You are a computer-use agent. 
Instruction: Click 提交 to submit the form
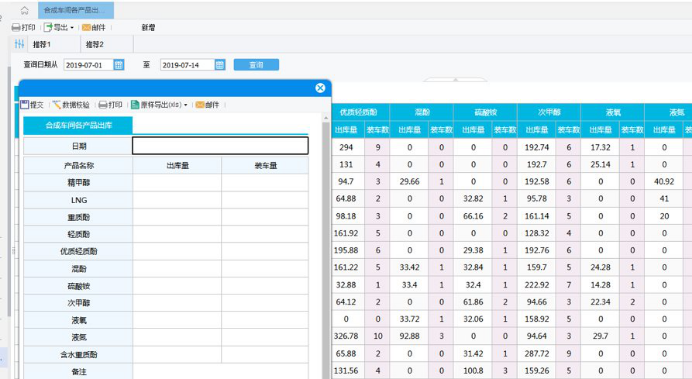coord(32,105)
